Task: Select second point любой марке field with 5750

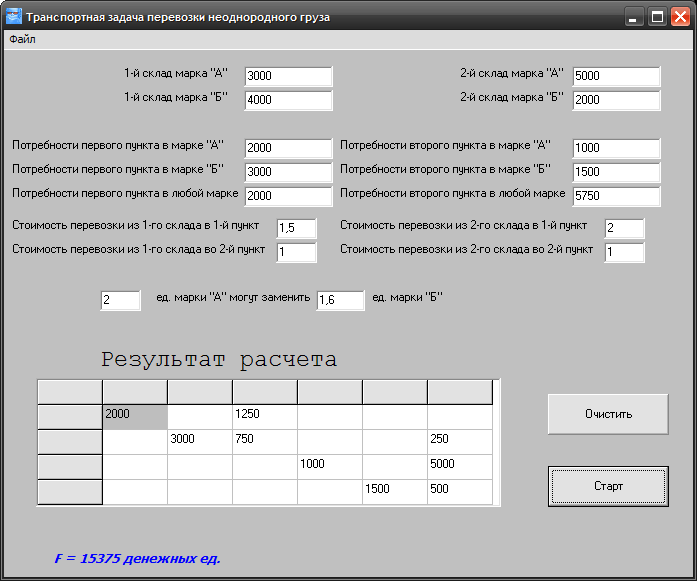Action: (x=616, y=196)
